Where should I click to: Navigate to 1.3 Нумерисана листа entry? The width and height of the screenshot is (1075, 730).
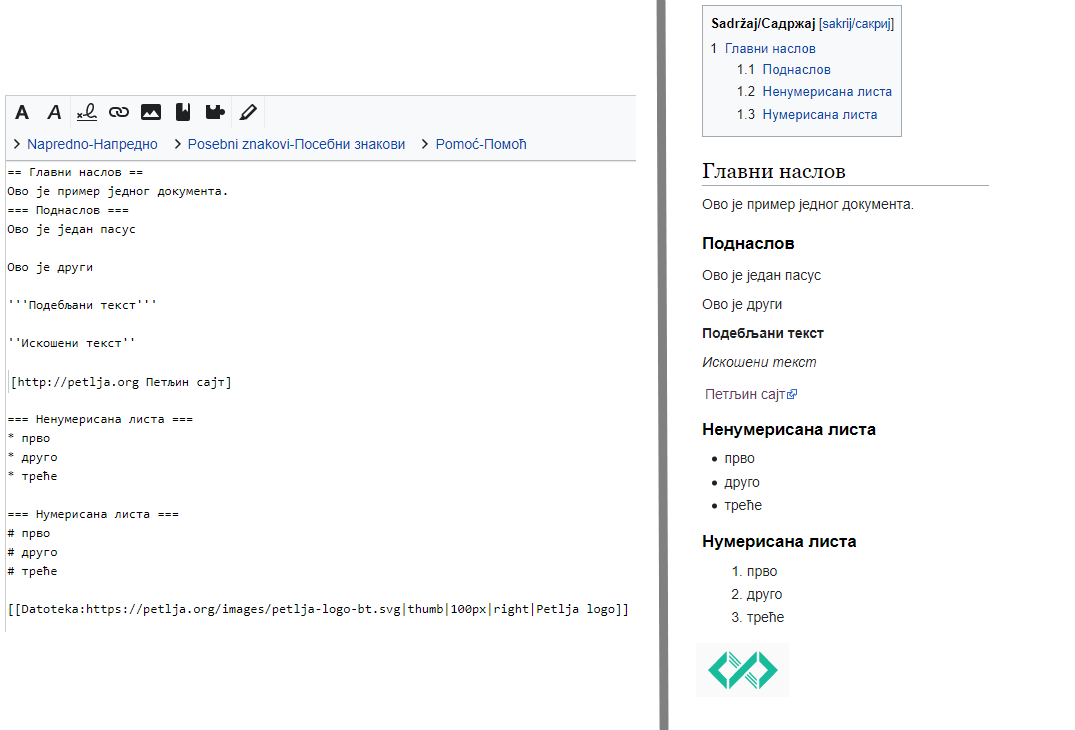(819, 114)
